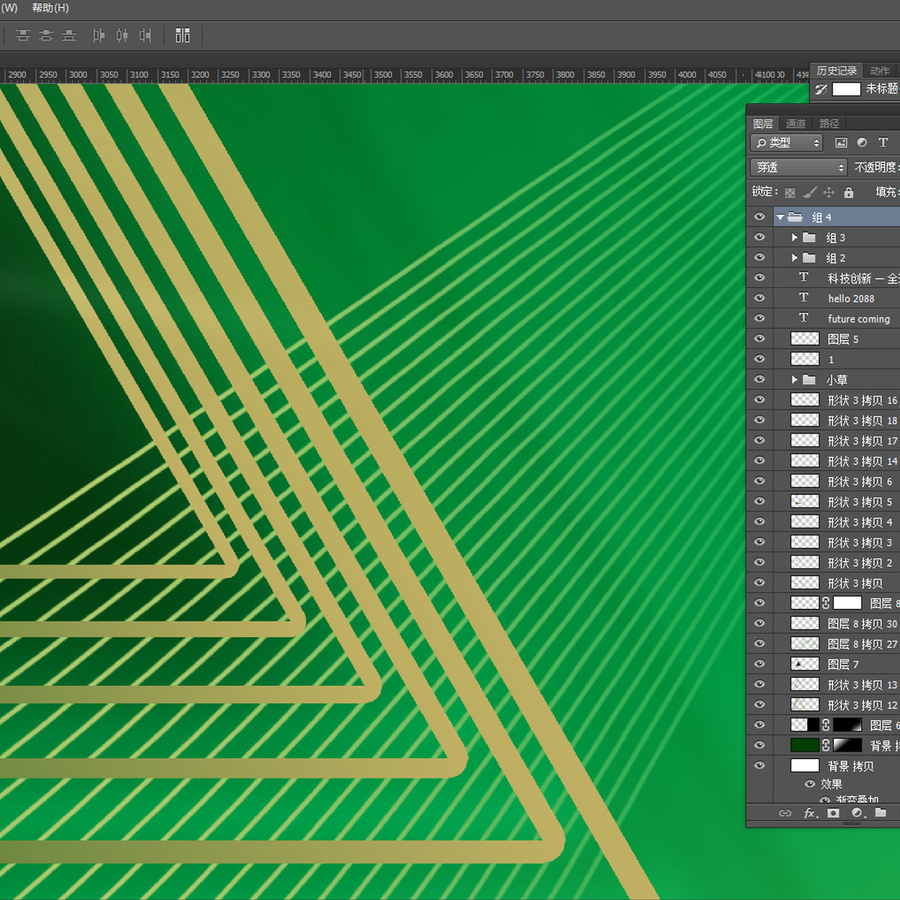The width and height of the screenshot is (900, 900).
Task: Select the 图层 7 layer thumbnail
Action: (805, 664)
